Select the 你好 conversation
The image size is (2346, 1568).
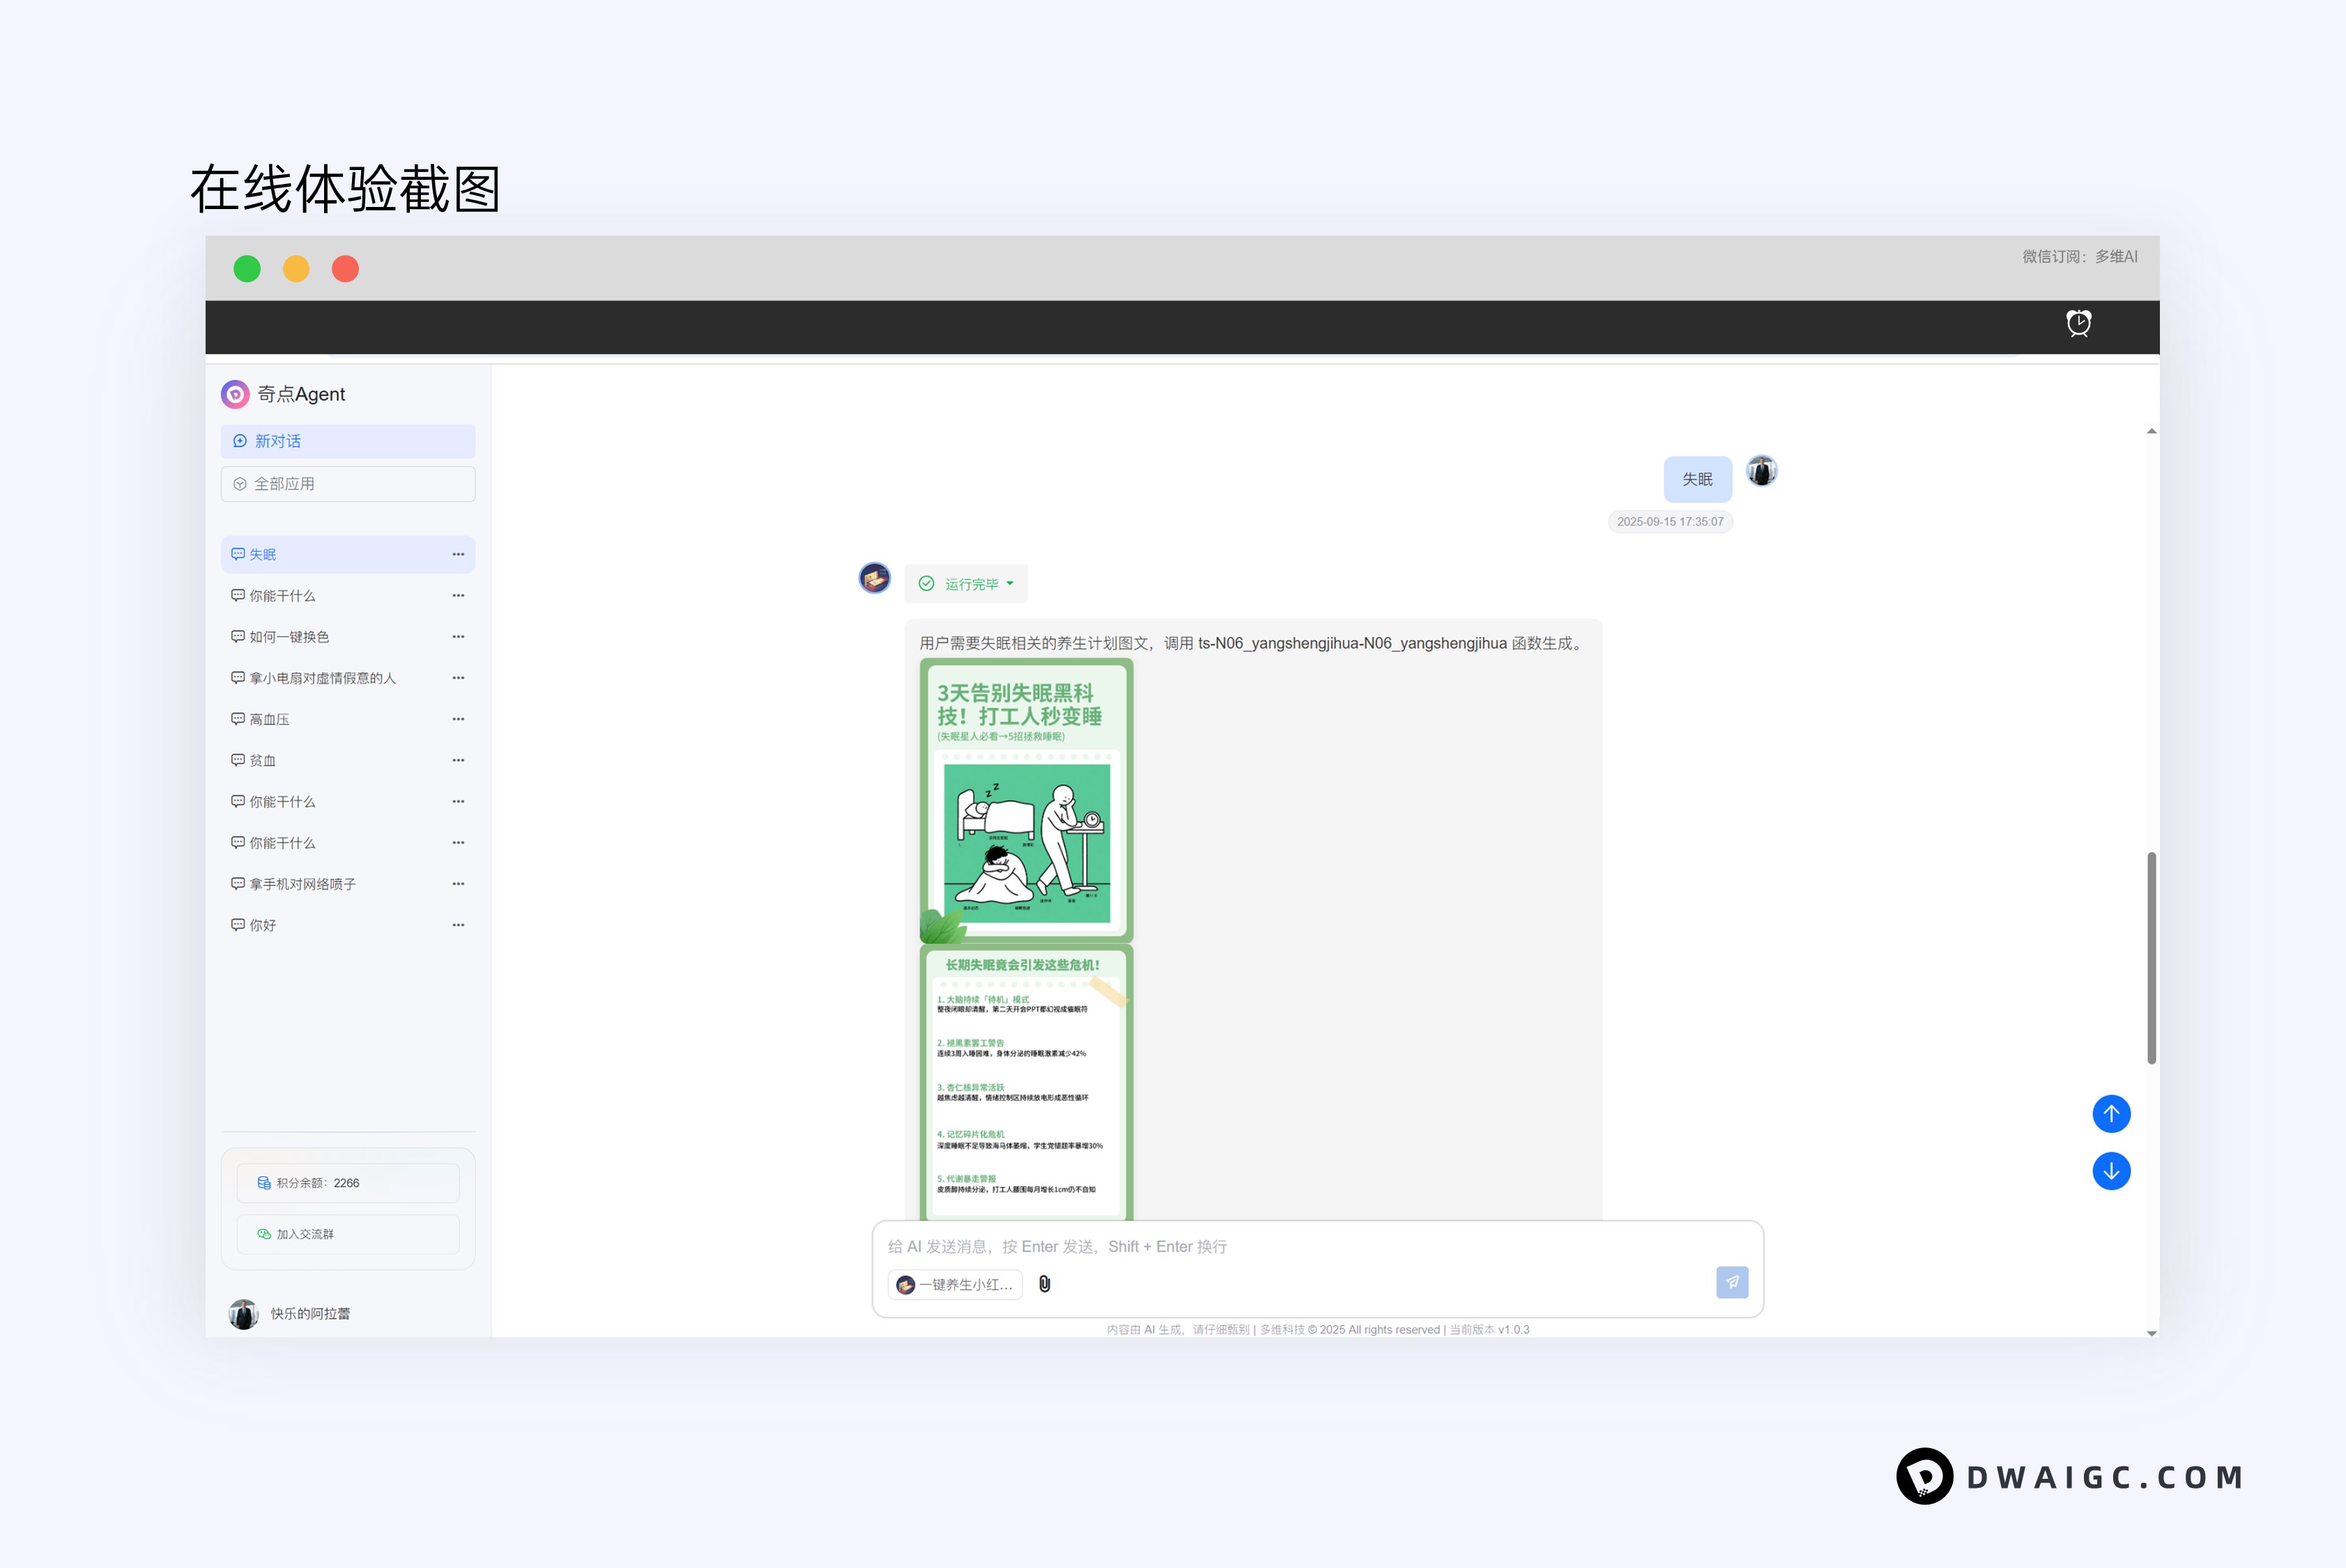[x=264, y=924]
